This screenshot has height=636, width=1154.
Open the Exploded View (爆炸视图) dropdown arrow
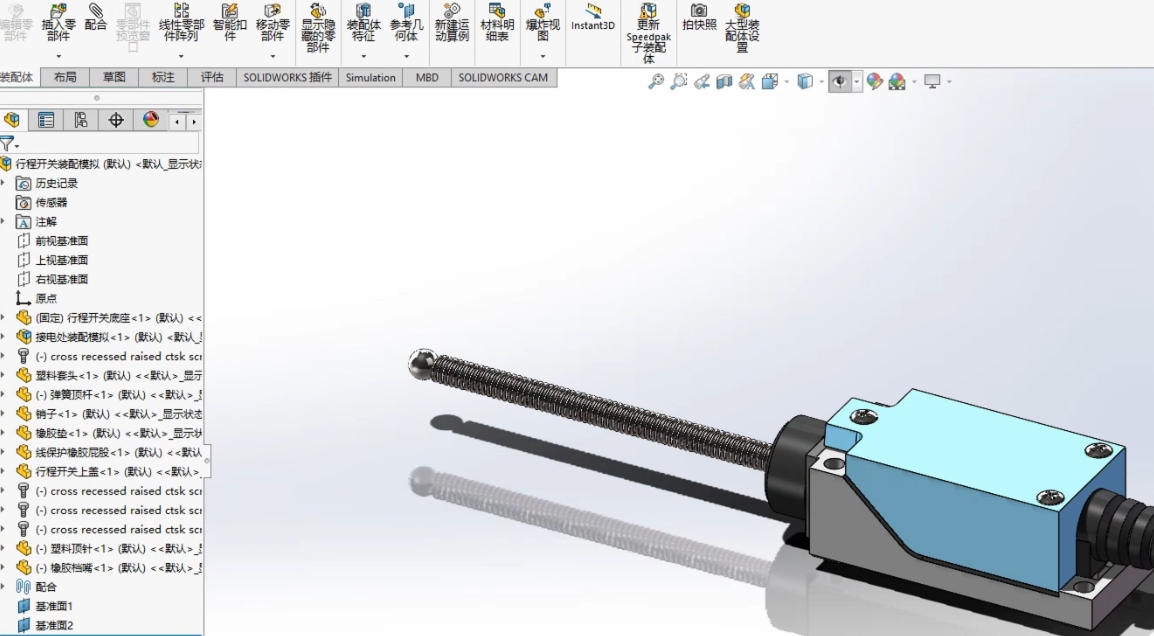point(543,57)
